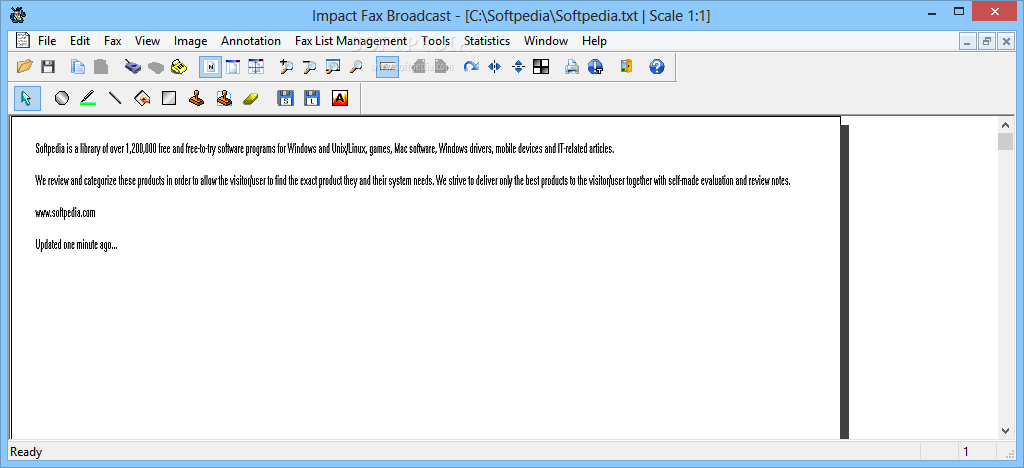Click the load annotations 'L' disk icon
This screenshot has height=468, width=1024.
tap(312, 99)
